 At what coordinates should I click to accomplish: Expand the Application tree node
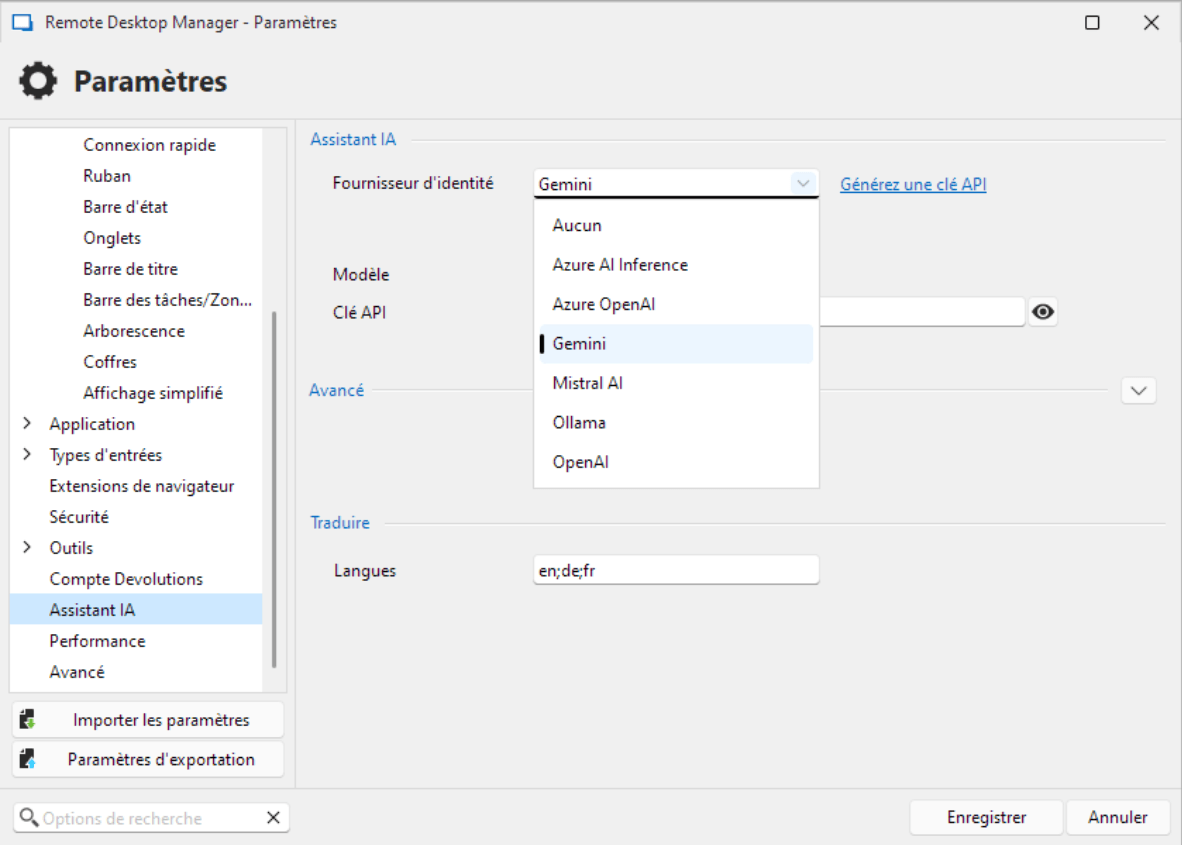27,424
